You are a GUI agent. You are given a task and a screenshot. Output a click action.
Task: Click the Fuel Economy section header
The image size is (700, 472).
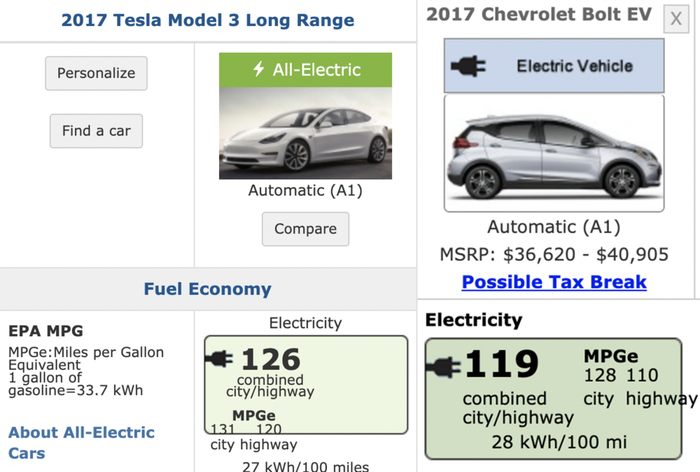[x=207, y=289]
